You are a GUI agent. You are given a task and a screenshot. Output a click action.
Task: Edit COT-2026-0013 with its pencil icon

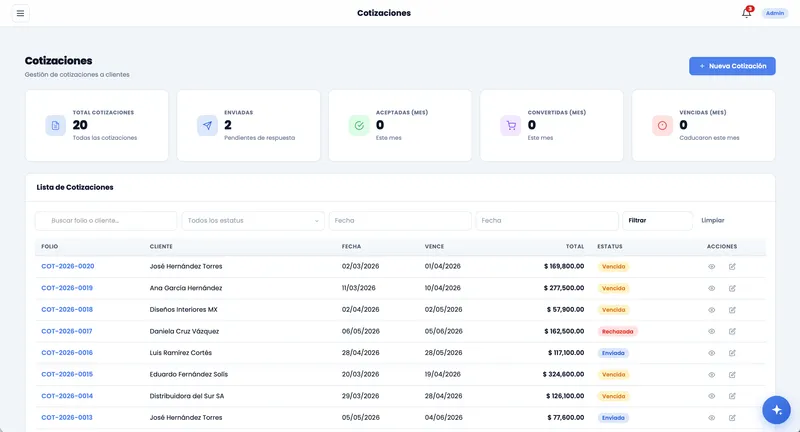pos(732,418)
